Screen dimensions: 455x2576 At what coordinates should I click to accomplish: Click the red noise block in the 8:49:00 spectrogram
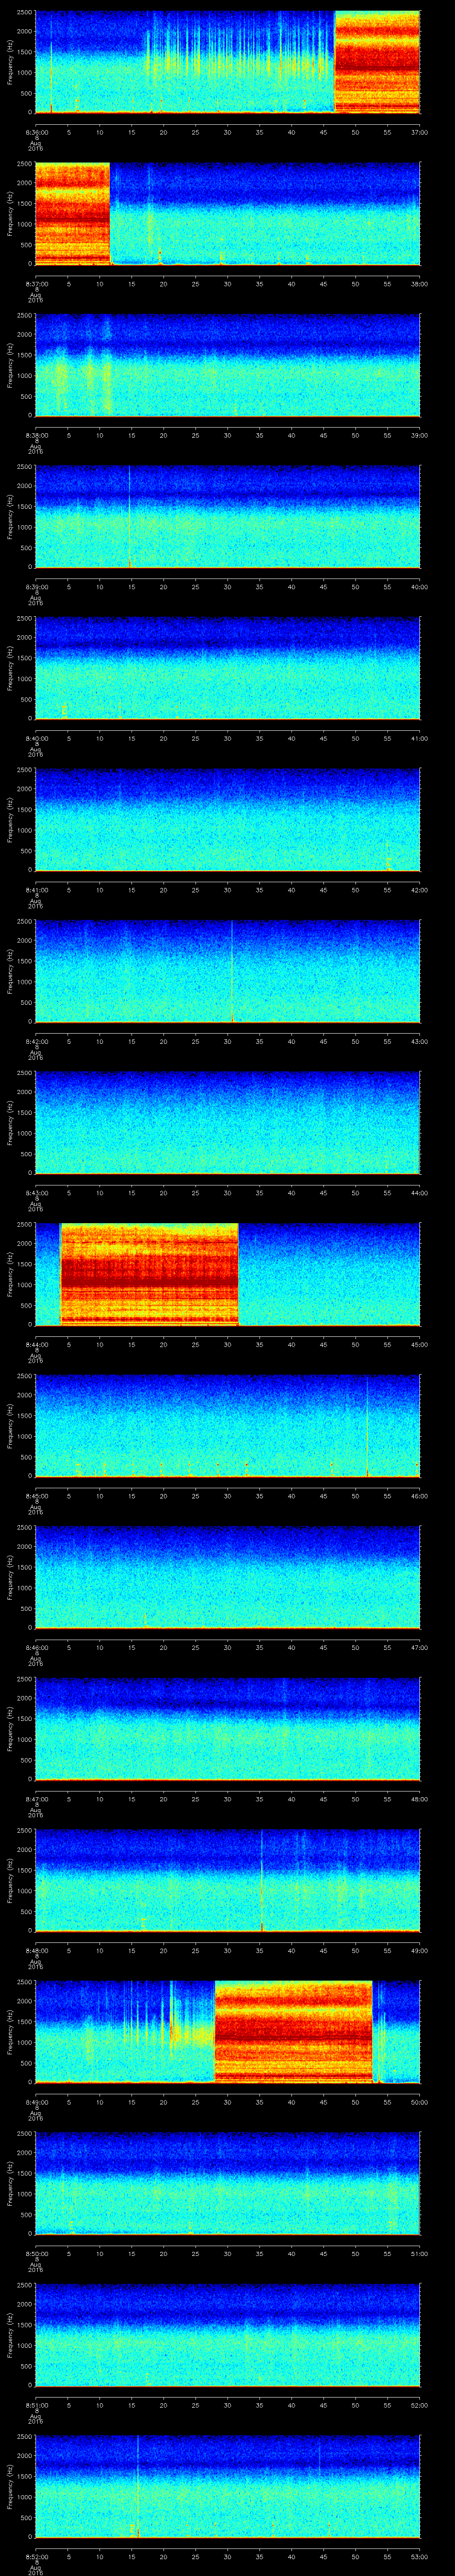coord(293,2031)
